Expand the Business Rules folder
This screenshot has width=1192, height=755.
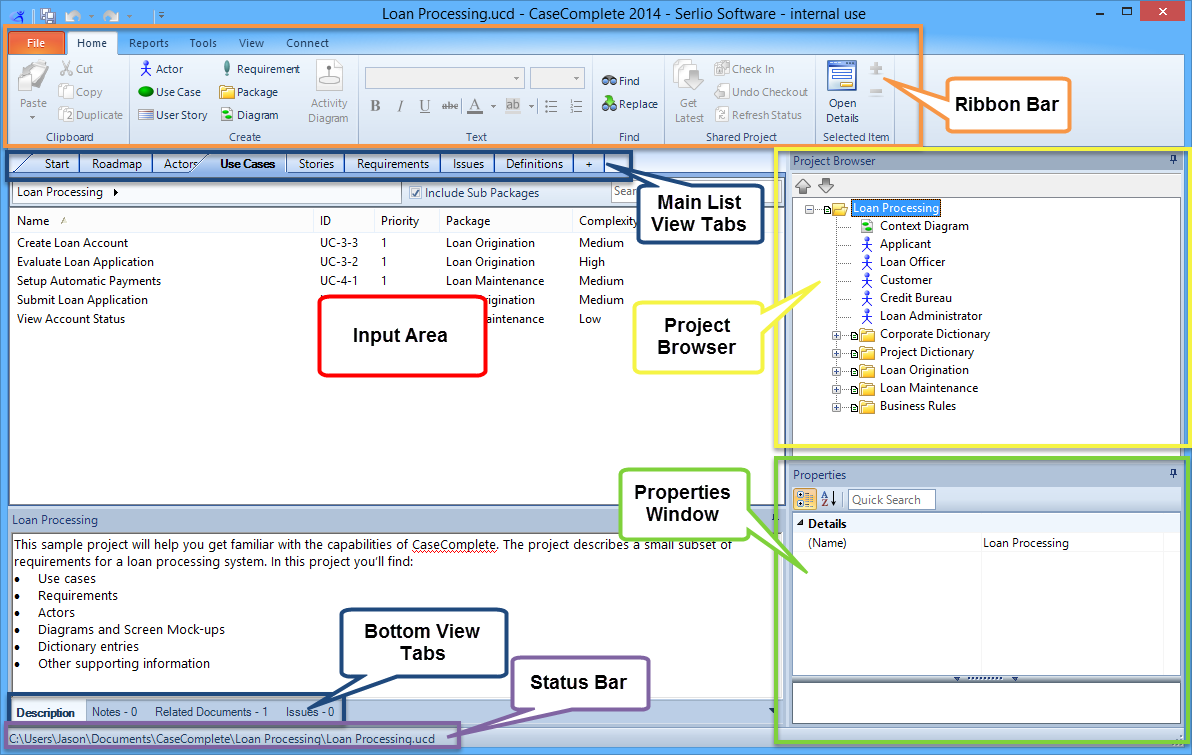(836, 408)
